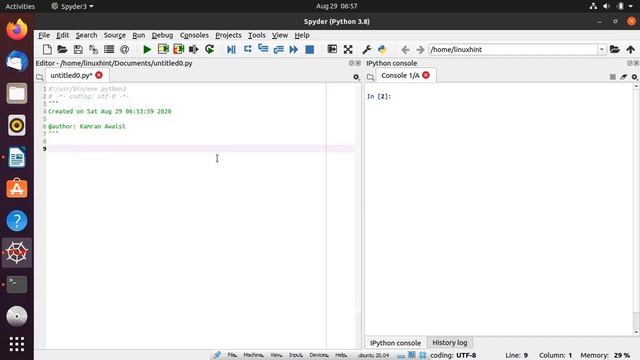The width and height of the screenshot is (640, 360).
Task: Click the debugger Continue execution icon
Action: pos(293,49)
